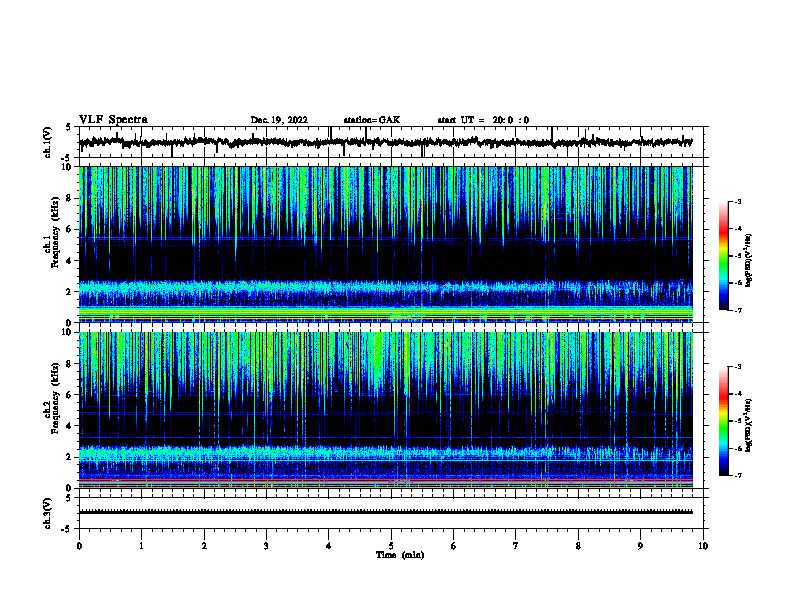Image resolution: width=792 pixels, height=612 pixels.
Task: Click the ch.1 spectrogram 2 kHz band
Action: coord(385,290)
